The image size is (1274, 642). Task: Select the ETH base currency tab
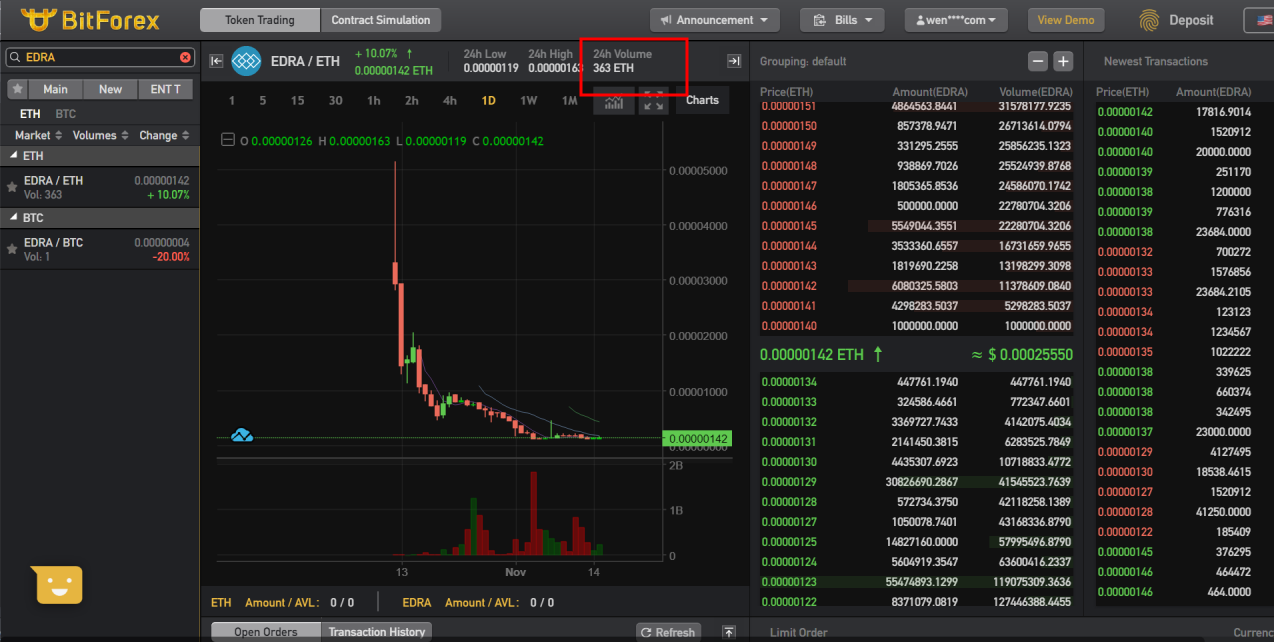point(30,114)
